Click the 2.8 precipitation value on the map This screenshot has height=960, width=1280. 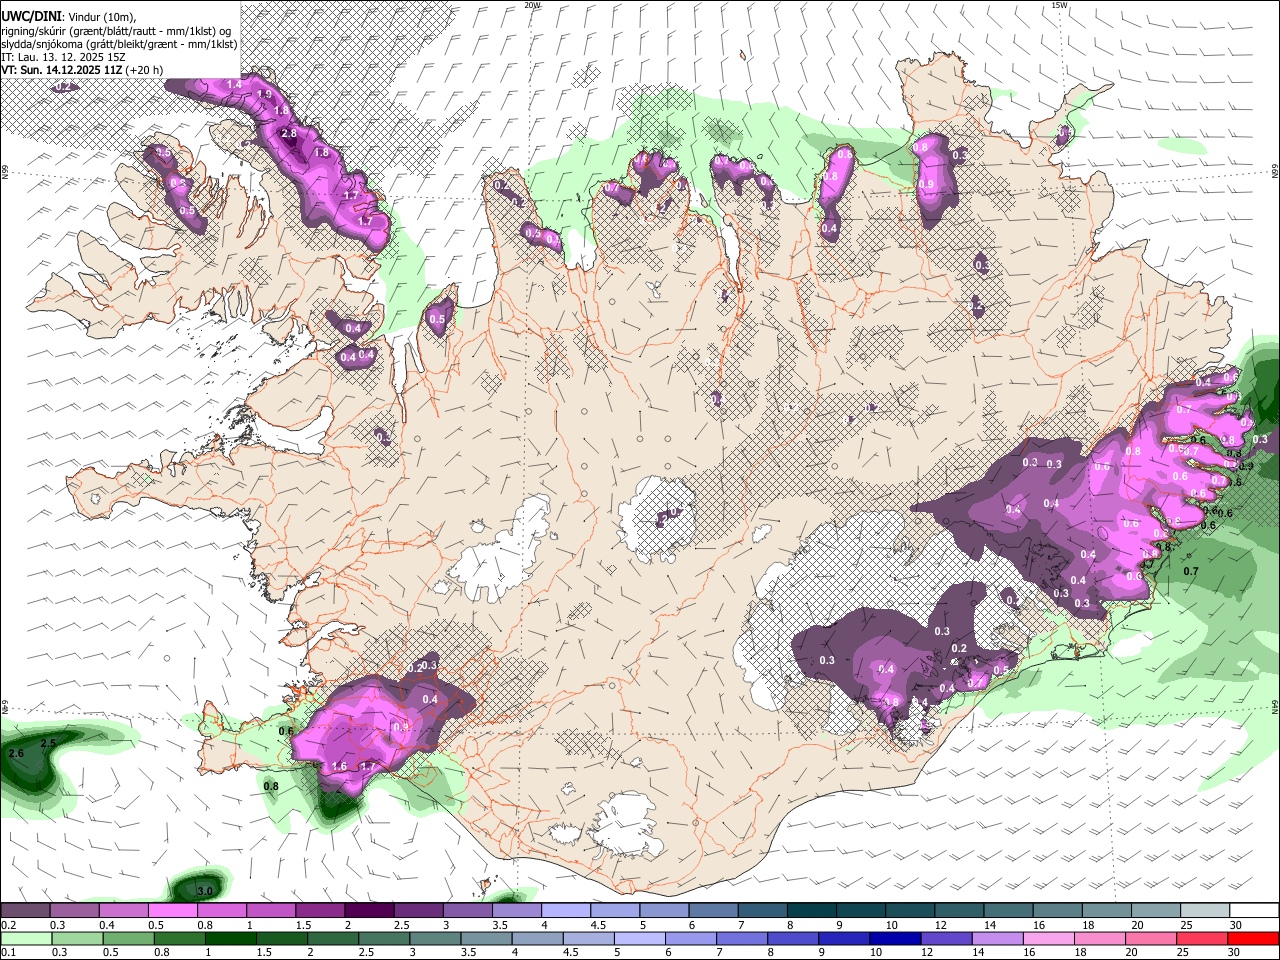289,133
